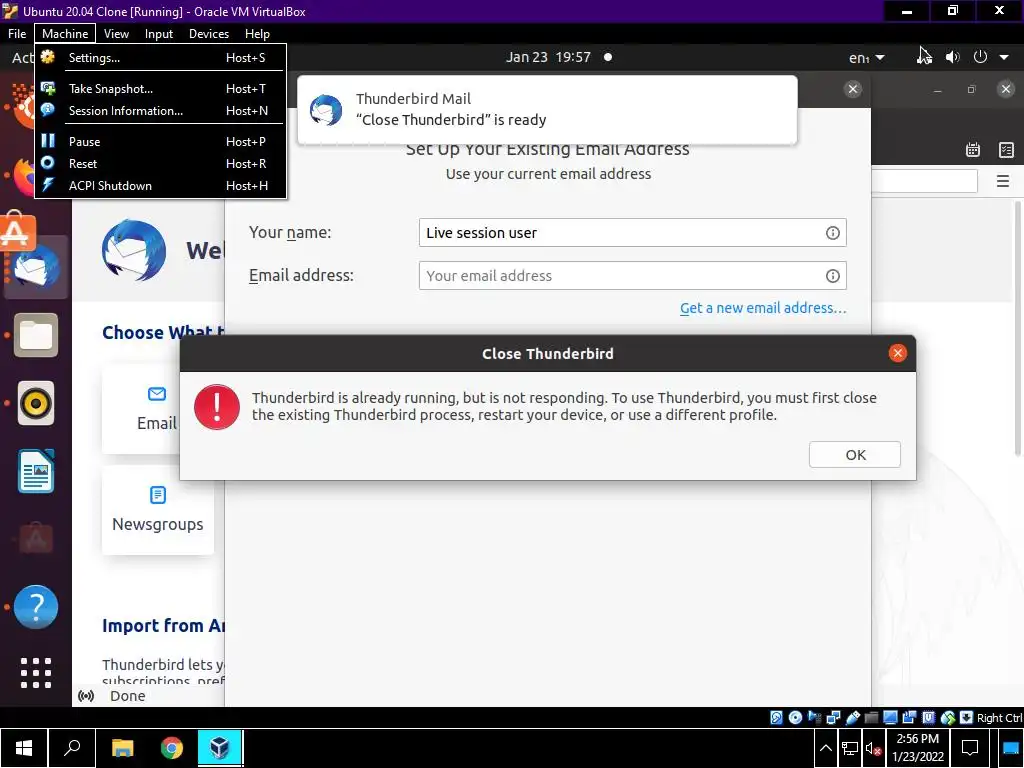This screenshot has width=1024, height=768.
Task: Show info icon for Your name field
Action: point(833,232)
